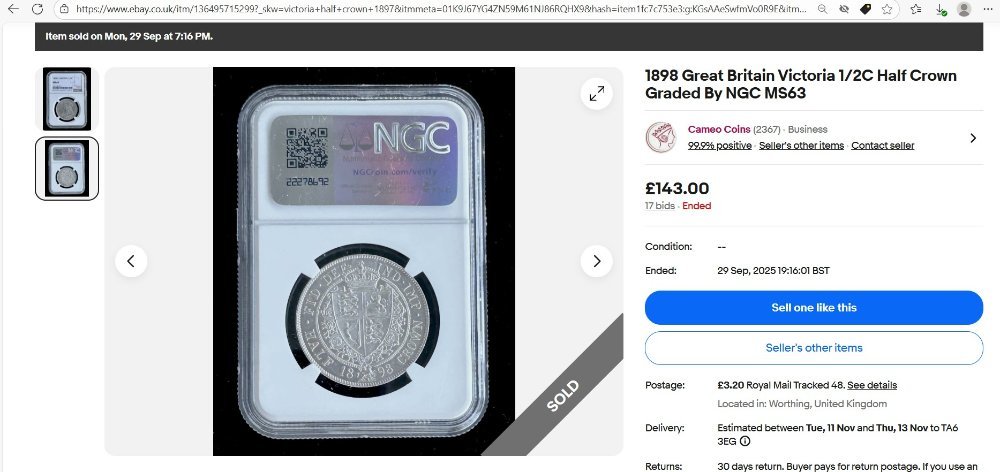Image resolution: width=1000 pixels, height=472 pixels.
Task: Expand Cameo Coins seller details chevron
Action: point(973,138)
